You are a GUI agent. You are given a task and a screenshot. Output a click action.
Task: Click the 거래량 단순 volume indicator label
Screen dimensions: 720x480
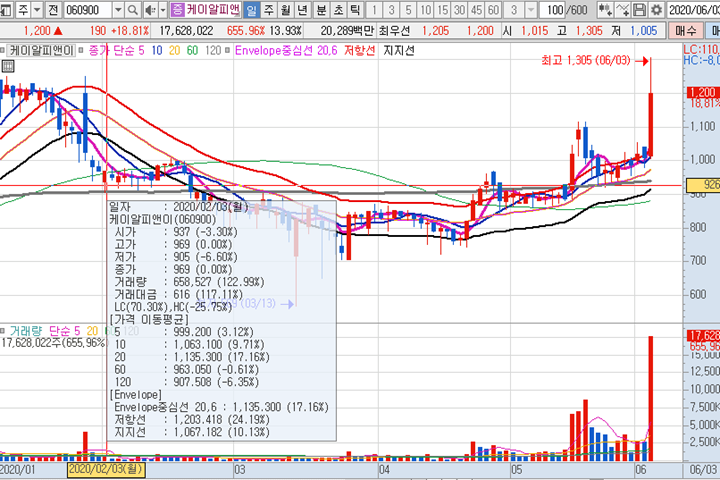45,331
